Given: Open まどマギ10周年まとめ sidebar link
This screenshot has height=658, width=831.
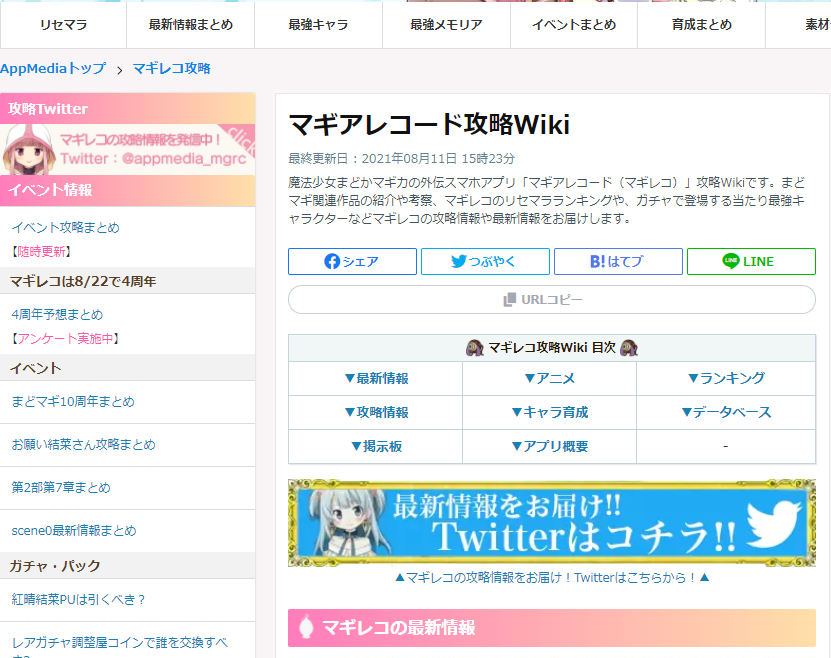Looking at the screenshot, I should [x=73, y=402].
